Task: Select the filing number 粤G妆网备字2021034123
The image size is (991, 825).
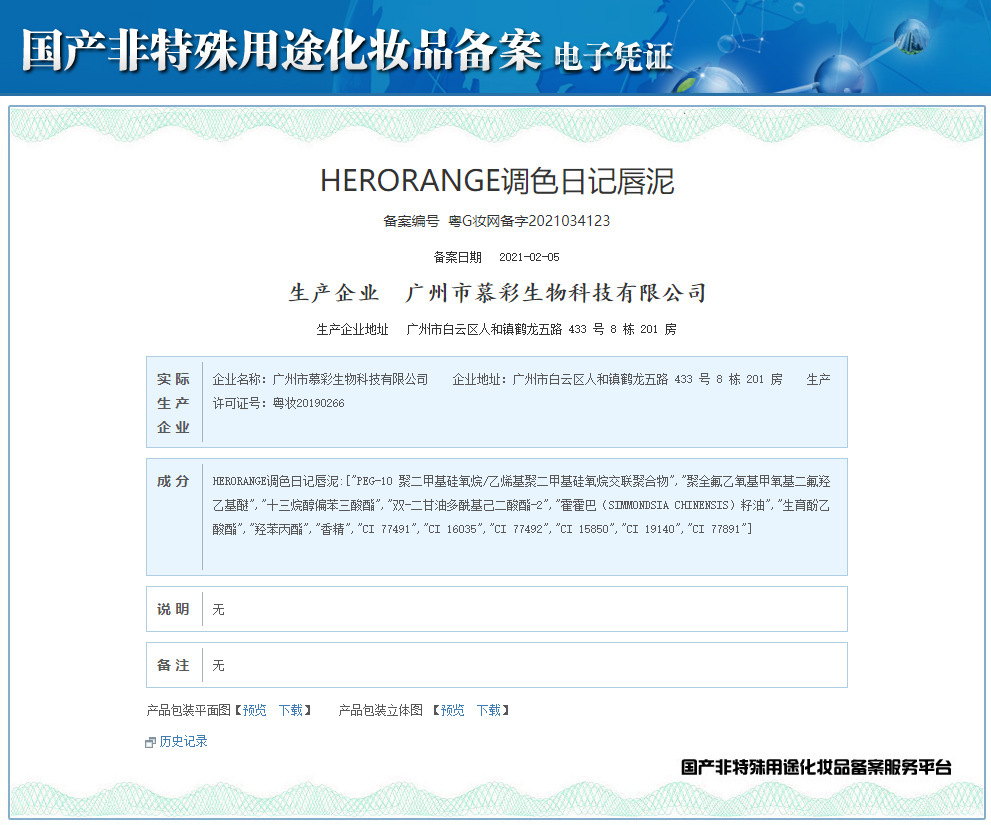Action: pyautogui.click(x=529, y=221)
